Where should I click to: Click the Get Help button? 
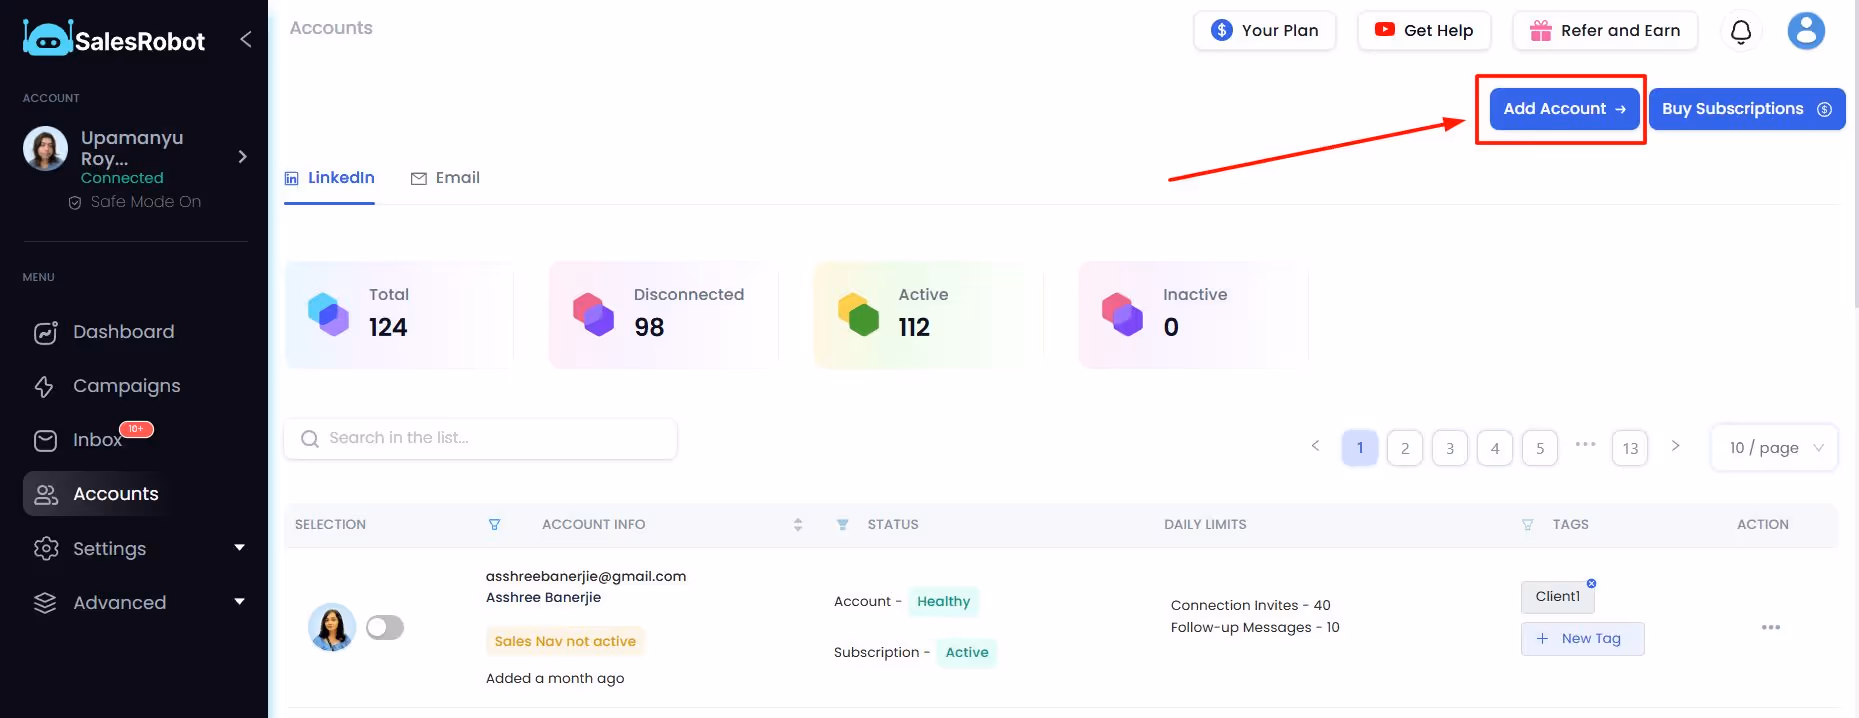(1424, 31)
